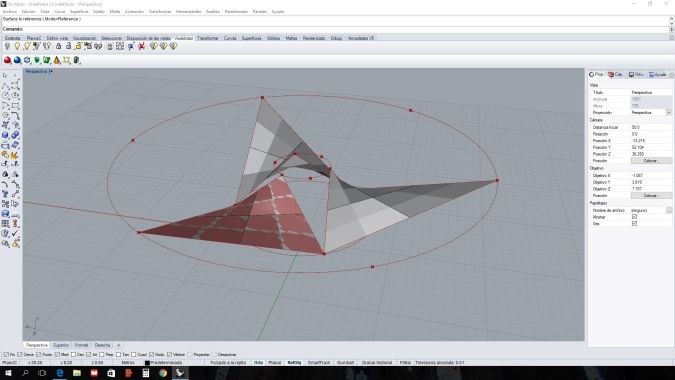Viewport: 675px width, 380px height.
Task: Click the yellow cone icon
Action: 57,60
